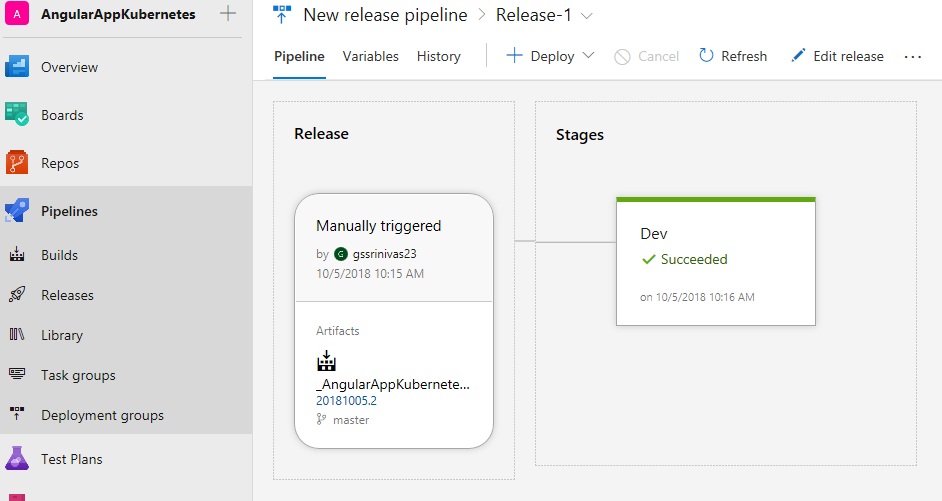The width and height of the screenshot is (942, 501).
Task: Click the _AngularAppKubernete... artifact name
Action: pos(393,384)
